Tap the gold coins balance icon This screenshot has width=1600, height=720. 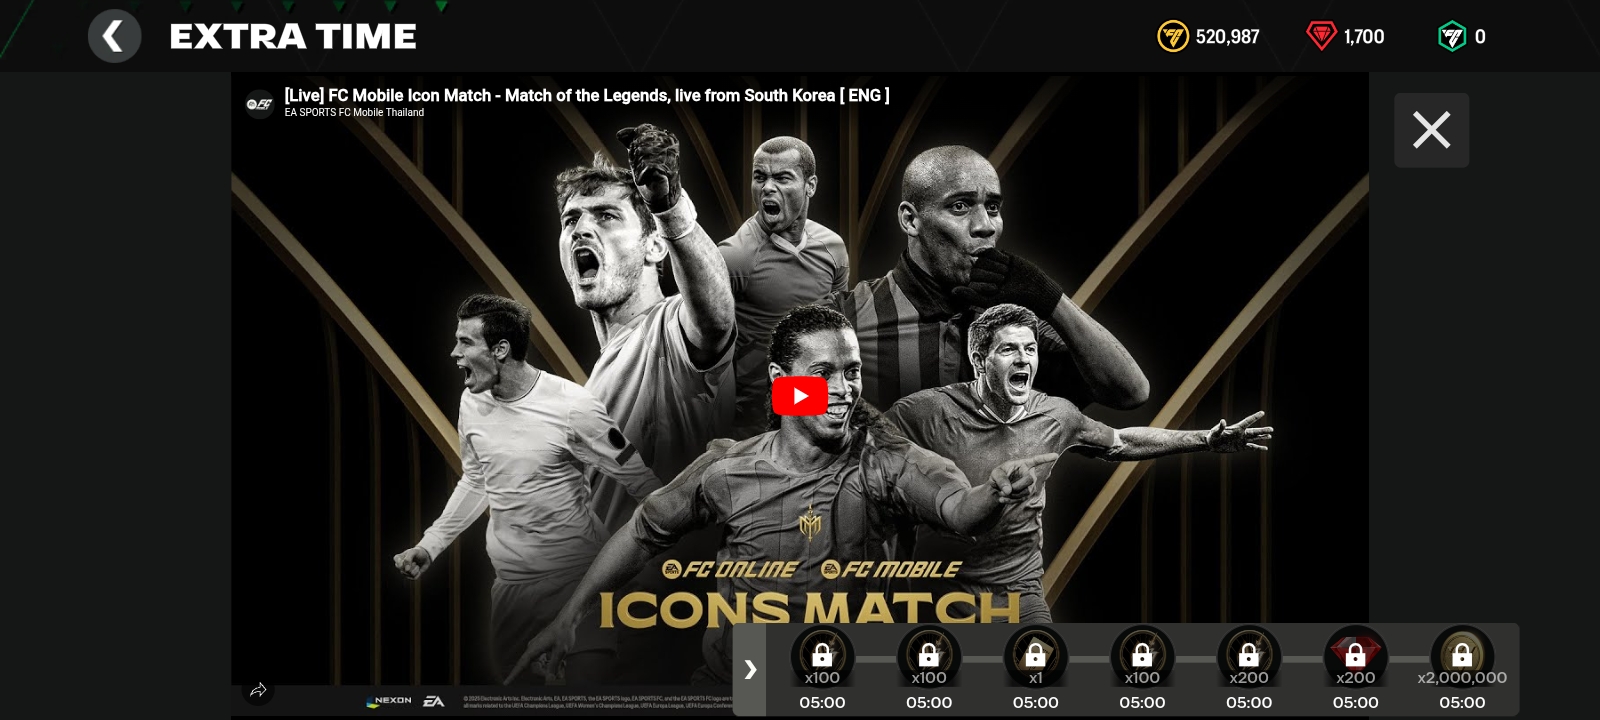[1172, 37]
